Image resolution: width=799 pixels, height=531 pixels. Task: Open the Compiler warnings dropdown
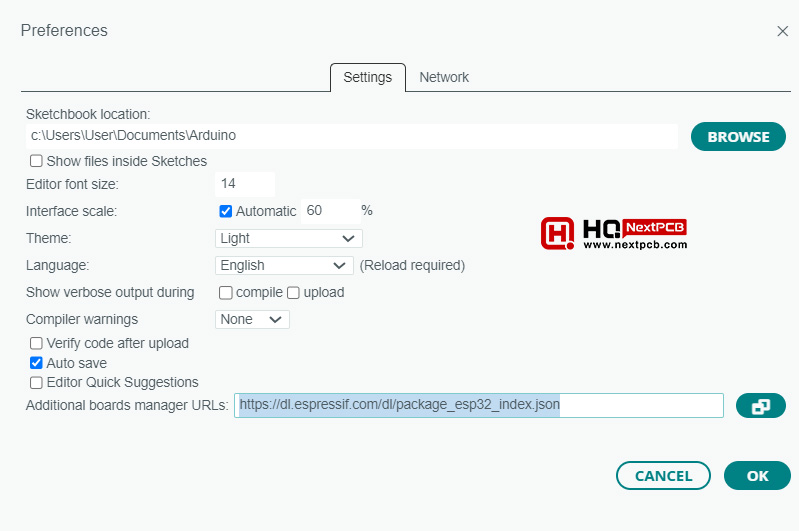pyautogui.click(x=252, y=319)
